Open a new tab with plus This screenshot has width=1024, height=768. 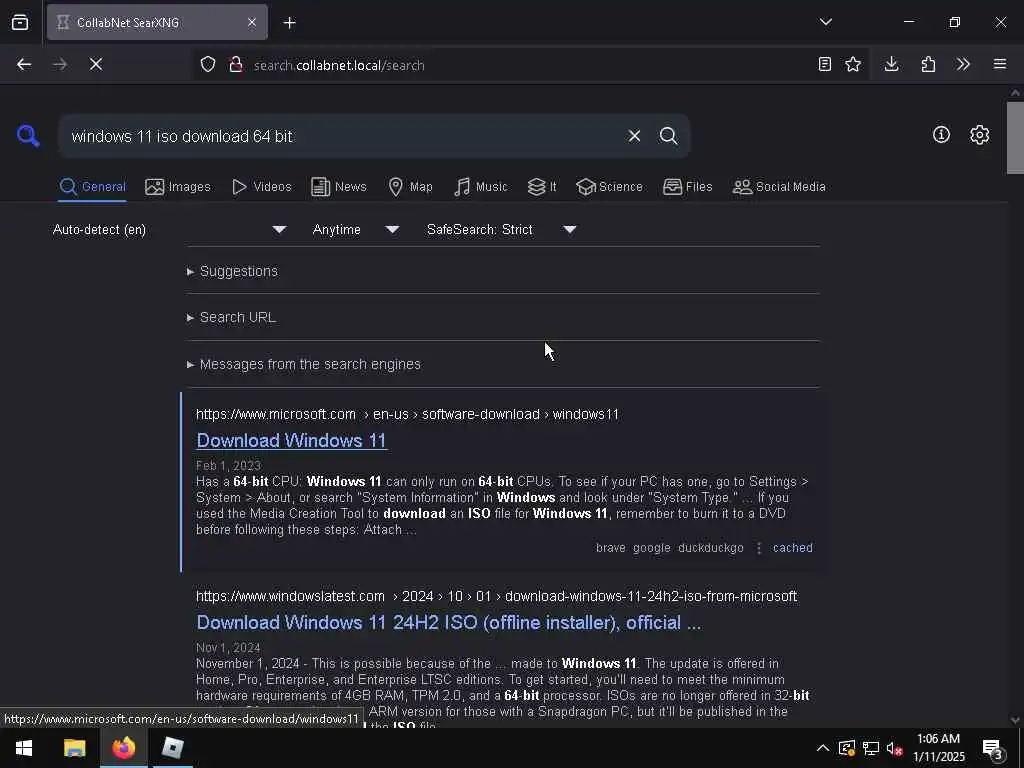click(289, 23)
